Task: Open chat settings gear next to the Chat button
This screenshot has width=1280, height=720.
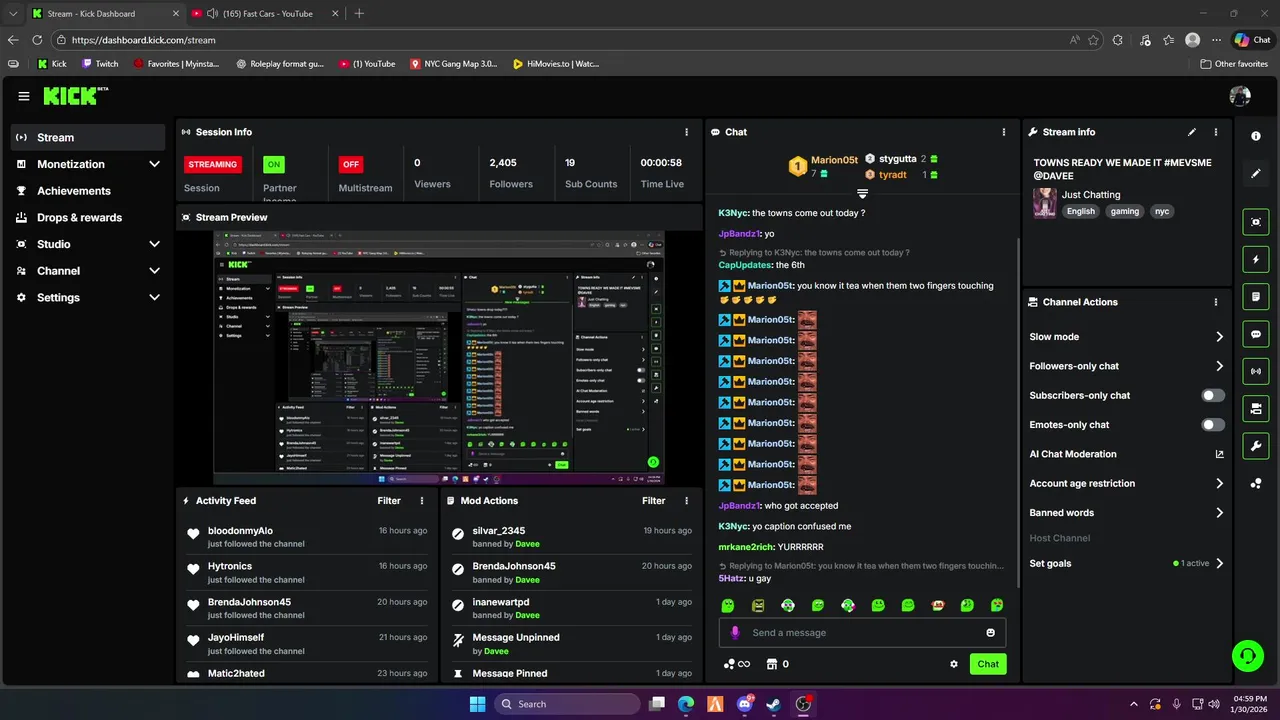Action: (x=954, y=664)
